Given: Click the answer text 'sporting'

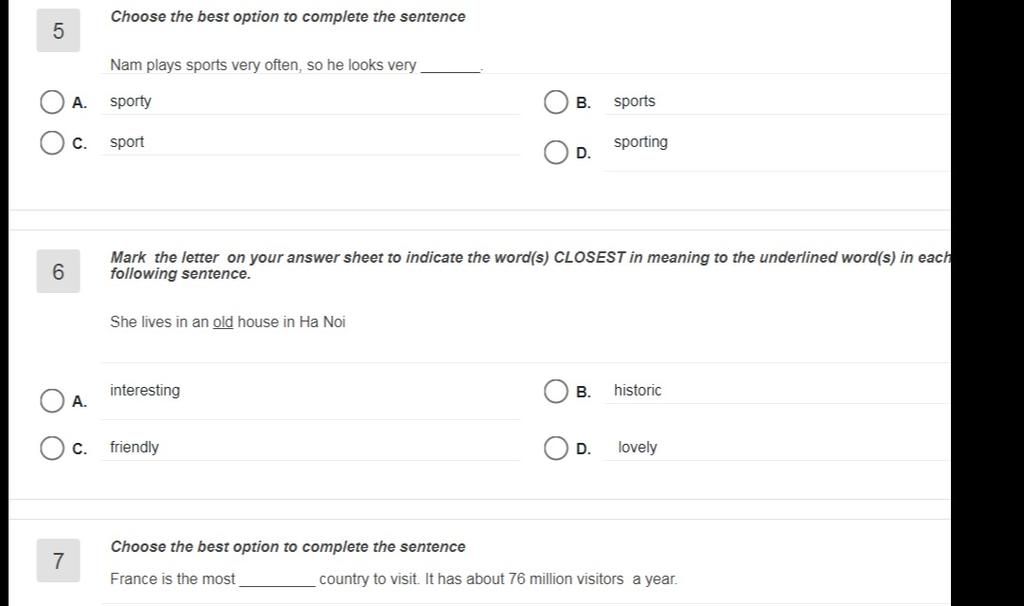Looking at the screenshot, I should (x=641, y=142).
